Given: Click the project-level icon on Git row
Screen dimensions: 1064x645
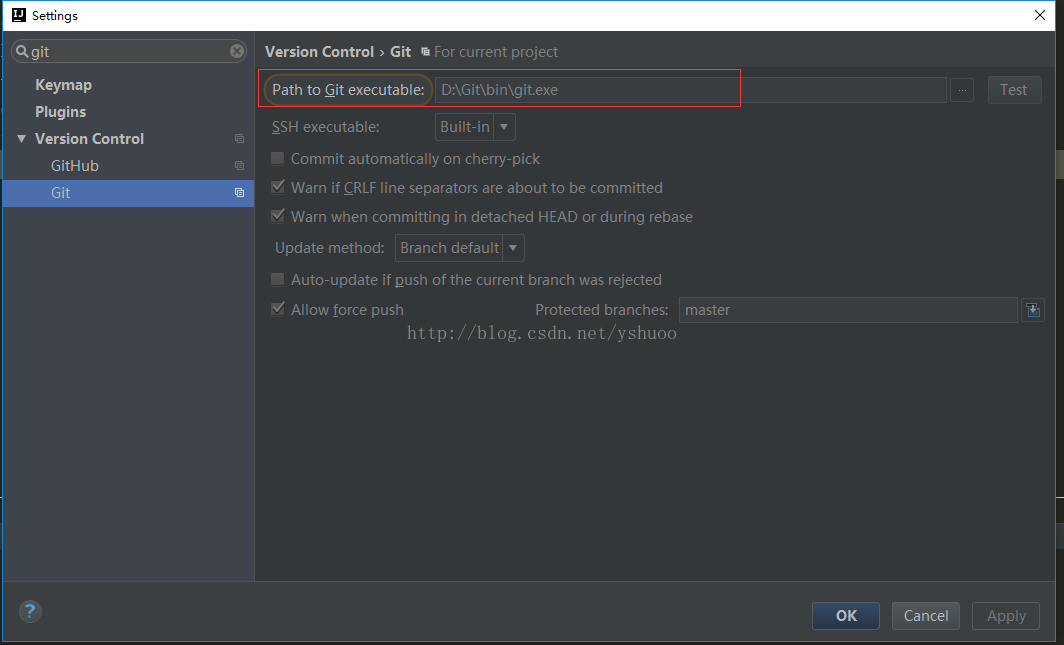Looking at the screenshot, I should pos(240,193).
